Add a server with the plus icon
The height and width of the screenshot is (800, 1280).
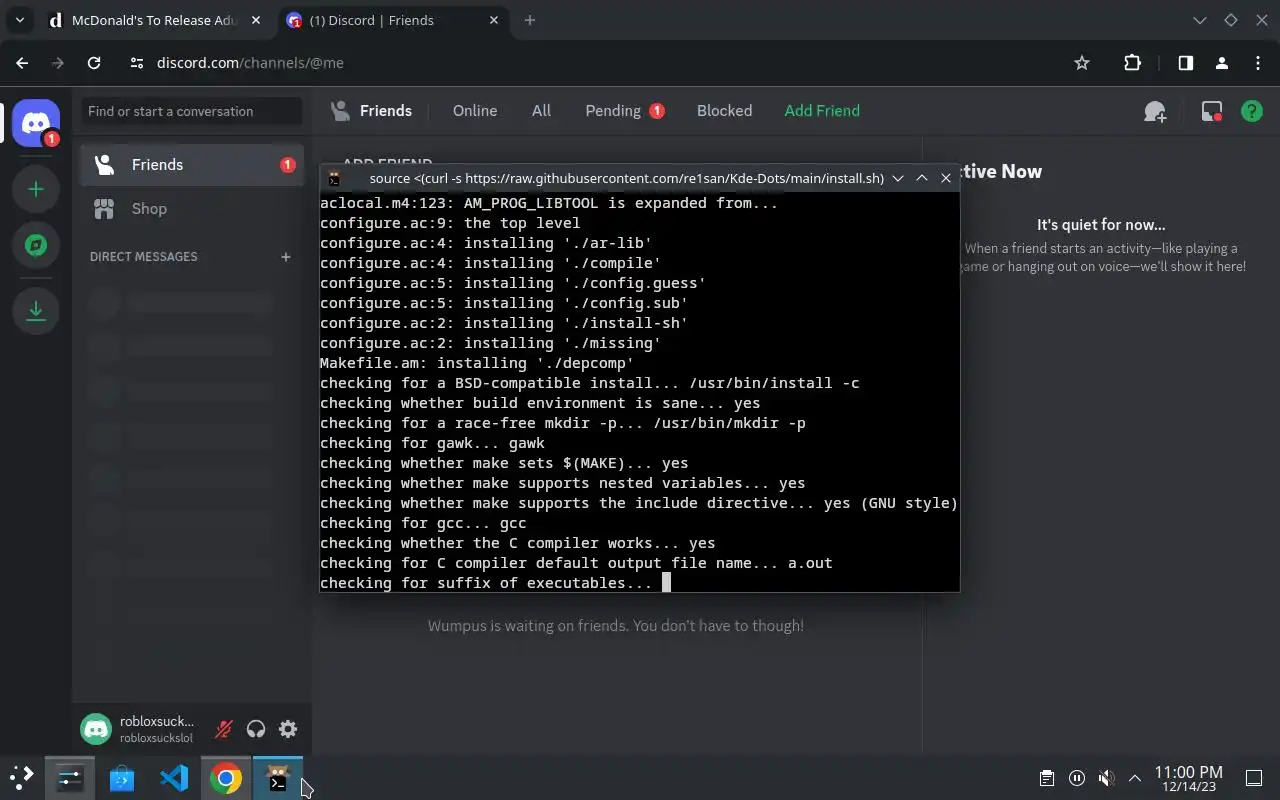(36, 189)
